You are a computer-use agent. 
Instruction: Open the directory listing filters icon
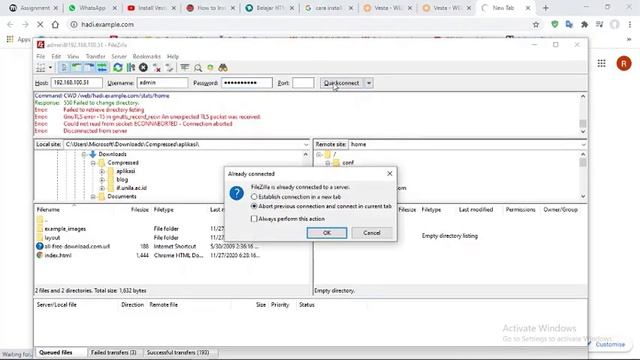(184, 68)
